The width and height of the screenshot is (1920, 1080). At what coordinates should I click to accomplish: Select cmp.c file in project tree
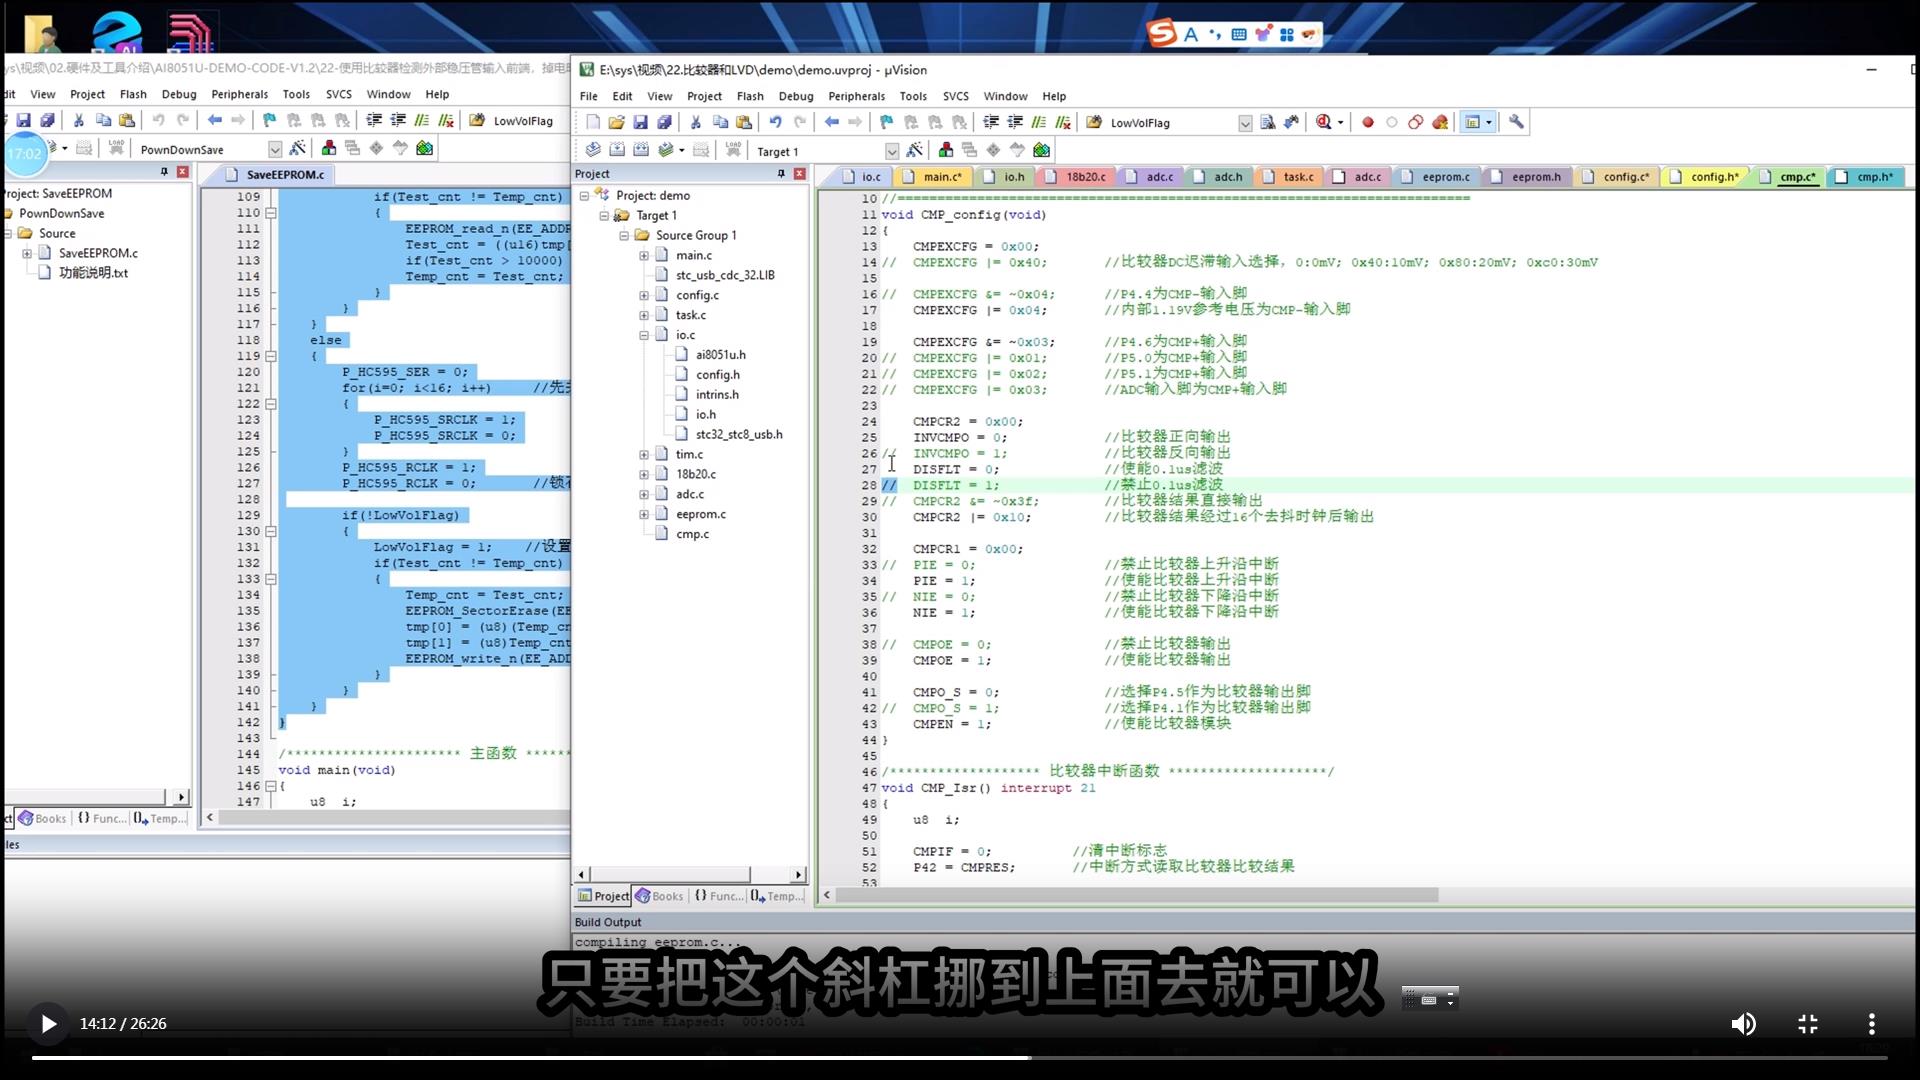[692, 534]
